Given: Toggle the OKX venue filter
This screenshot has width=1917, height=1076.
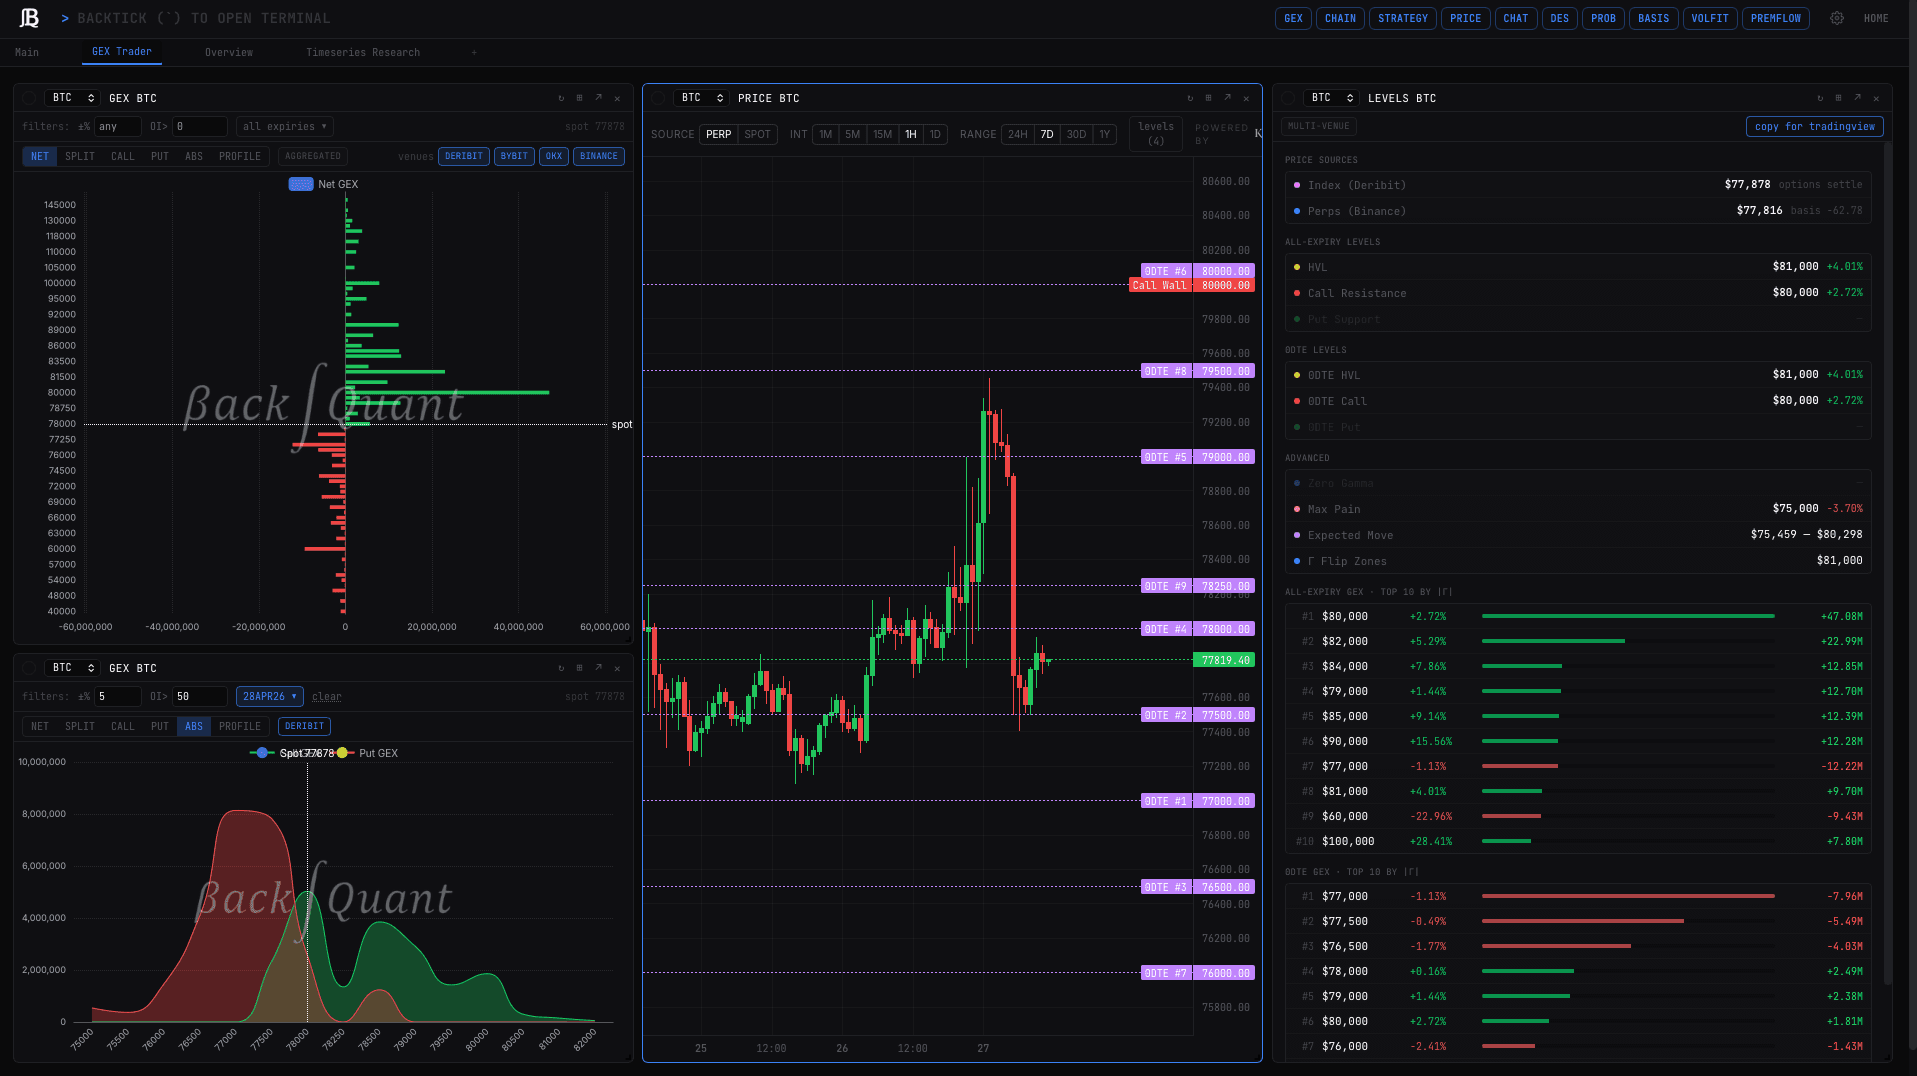Looking at the screenshot, I should click(x=554, y=156).
